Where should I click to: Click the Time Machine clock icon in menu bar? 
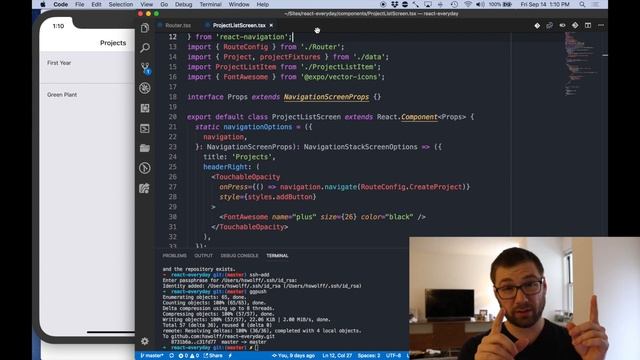coord(454,4)
